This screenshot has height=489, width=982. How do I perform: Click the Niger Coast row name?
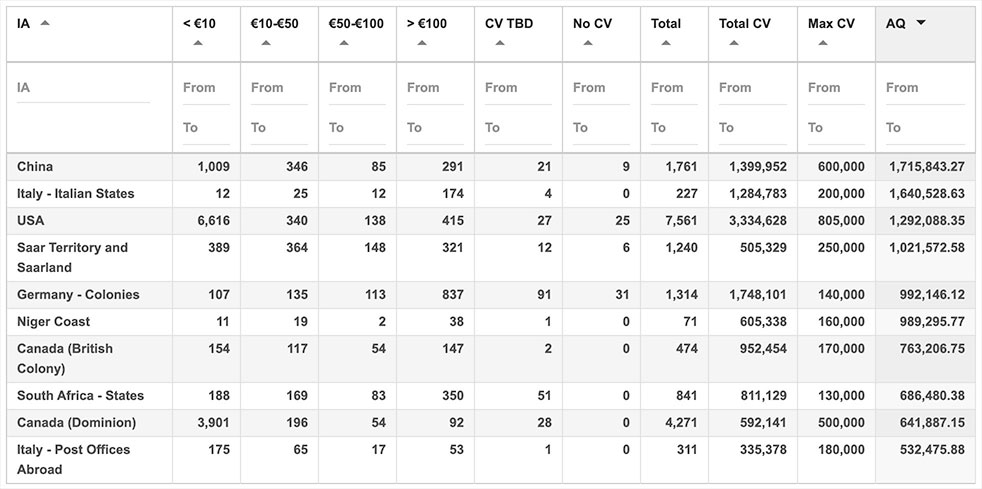pyautogui.click(x=53, y=321)
